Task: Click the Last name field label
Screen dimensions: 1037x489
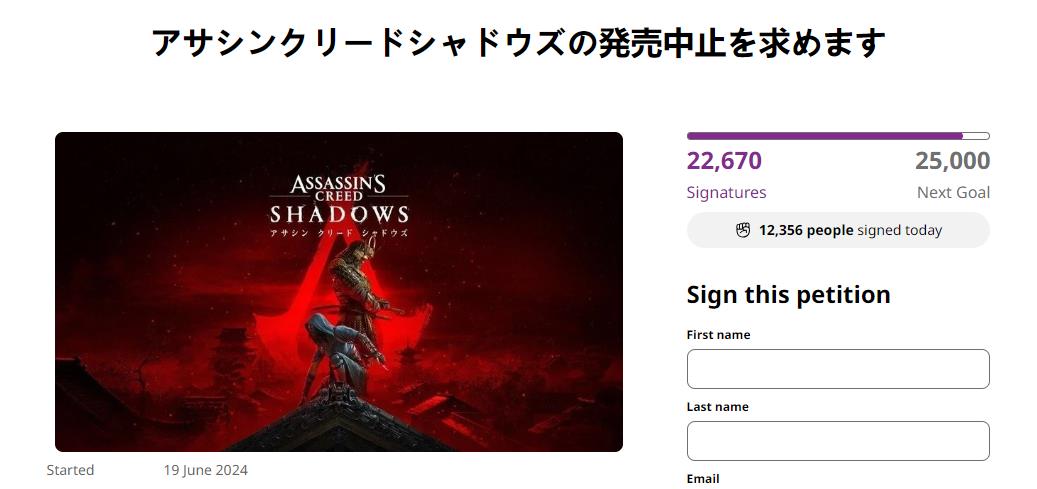Action: point(717,407)
